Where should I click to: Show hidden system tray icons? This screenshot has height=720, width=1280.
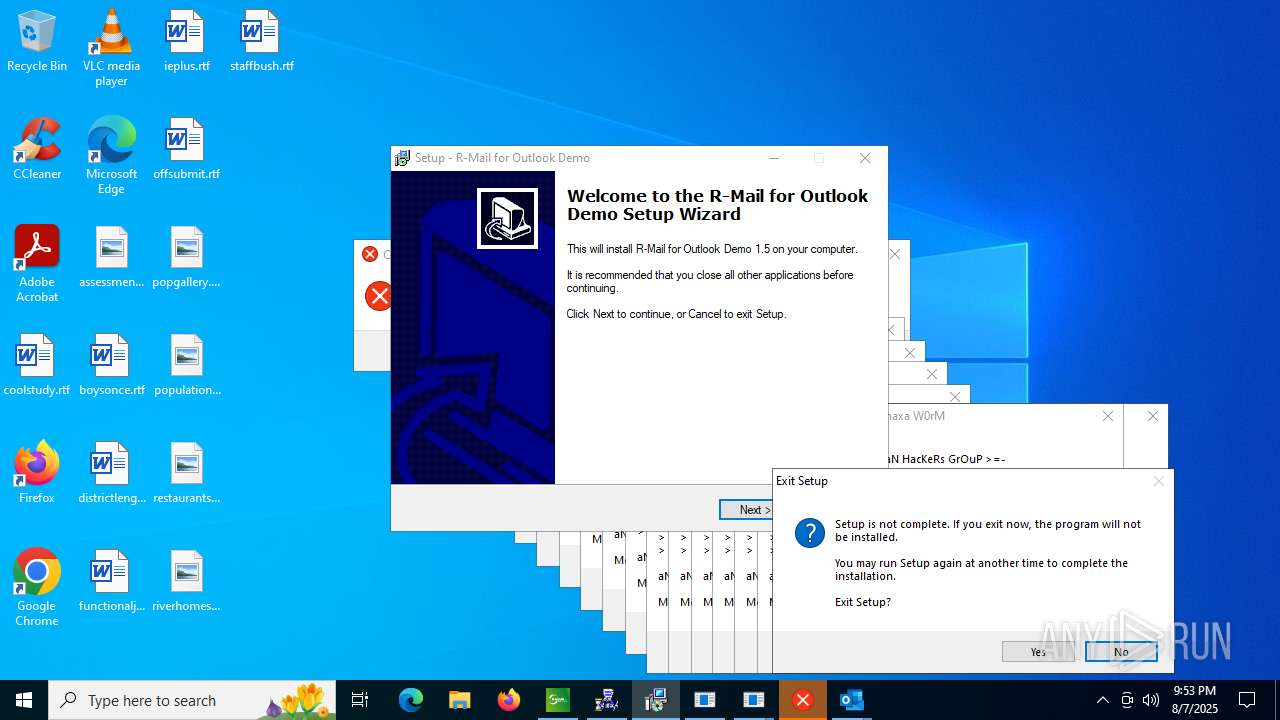tap(1102, 700)
